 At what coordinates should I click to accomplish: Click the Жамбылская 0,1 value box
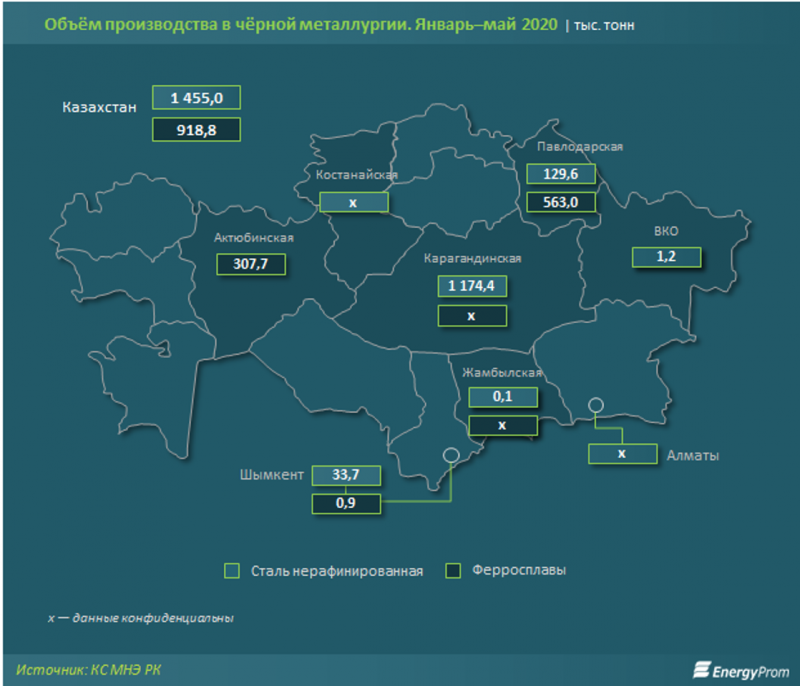503,397
